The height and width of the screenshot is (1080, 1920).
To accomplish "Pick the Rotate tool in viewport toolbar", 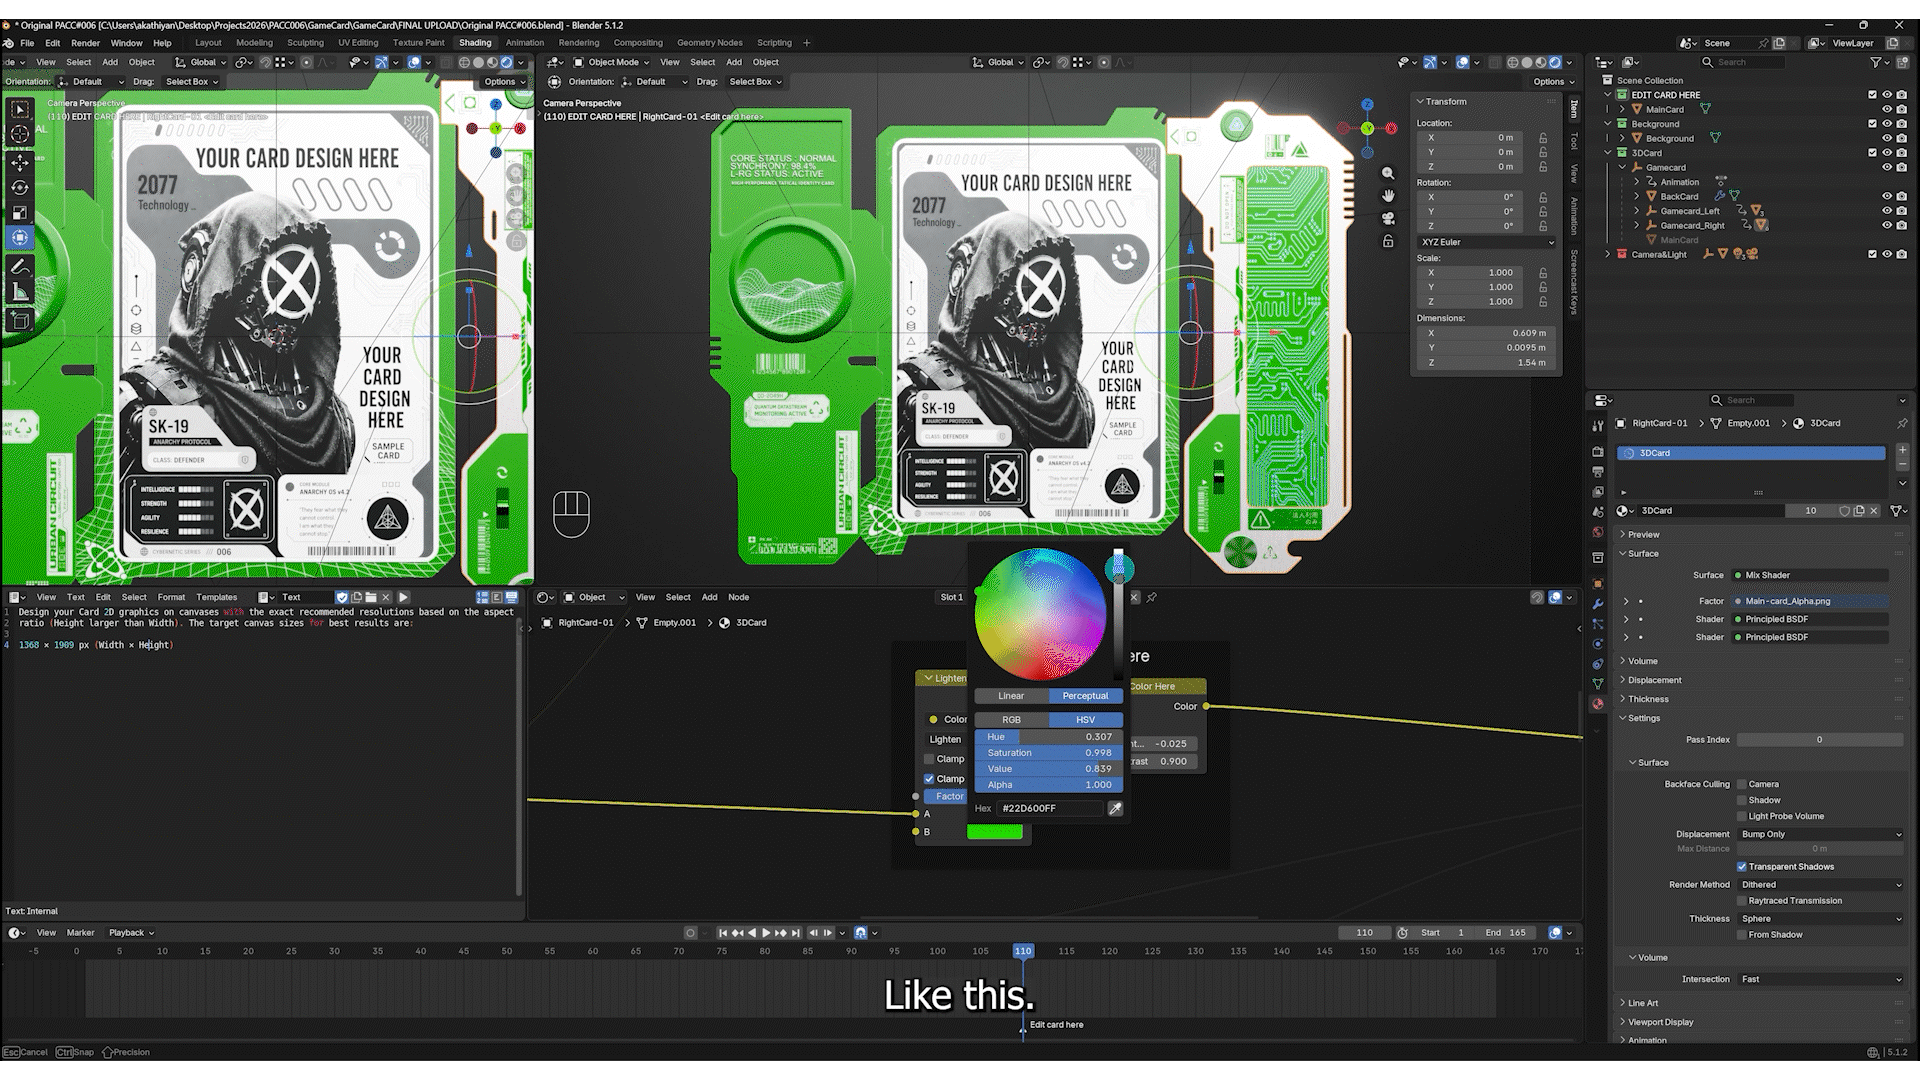I will click(20, 187).
